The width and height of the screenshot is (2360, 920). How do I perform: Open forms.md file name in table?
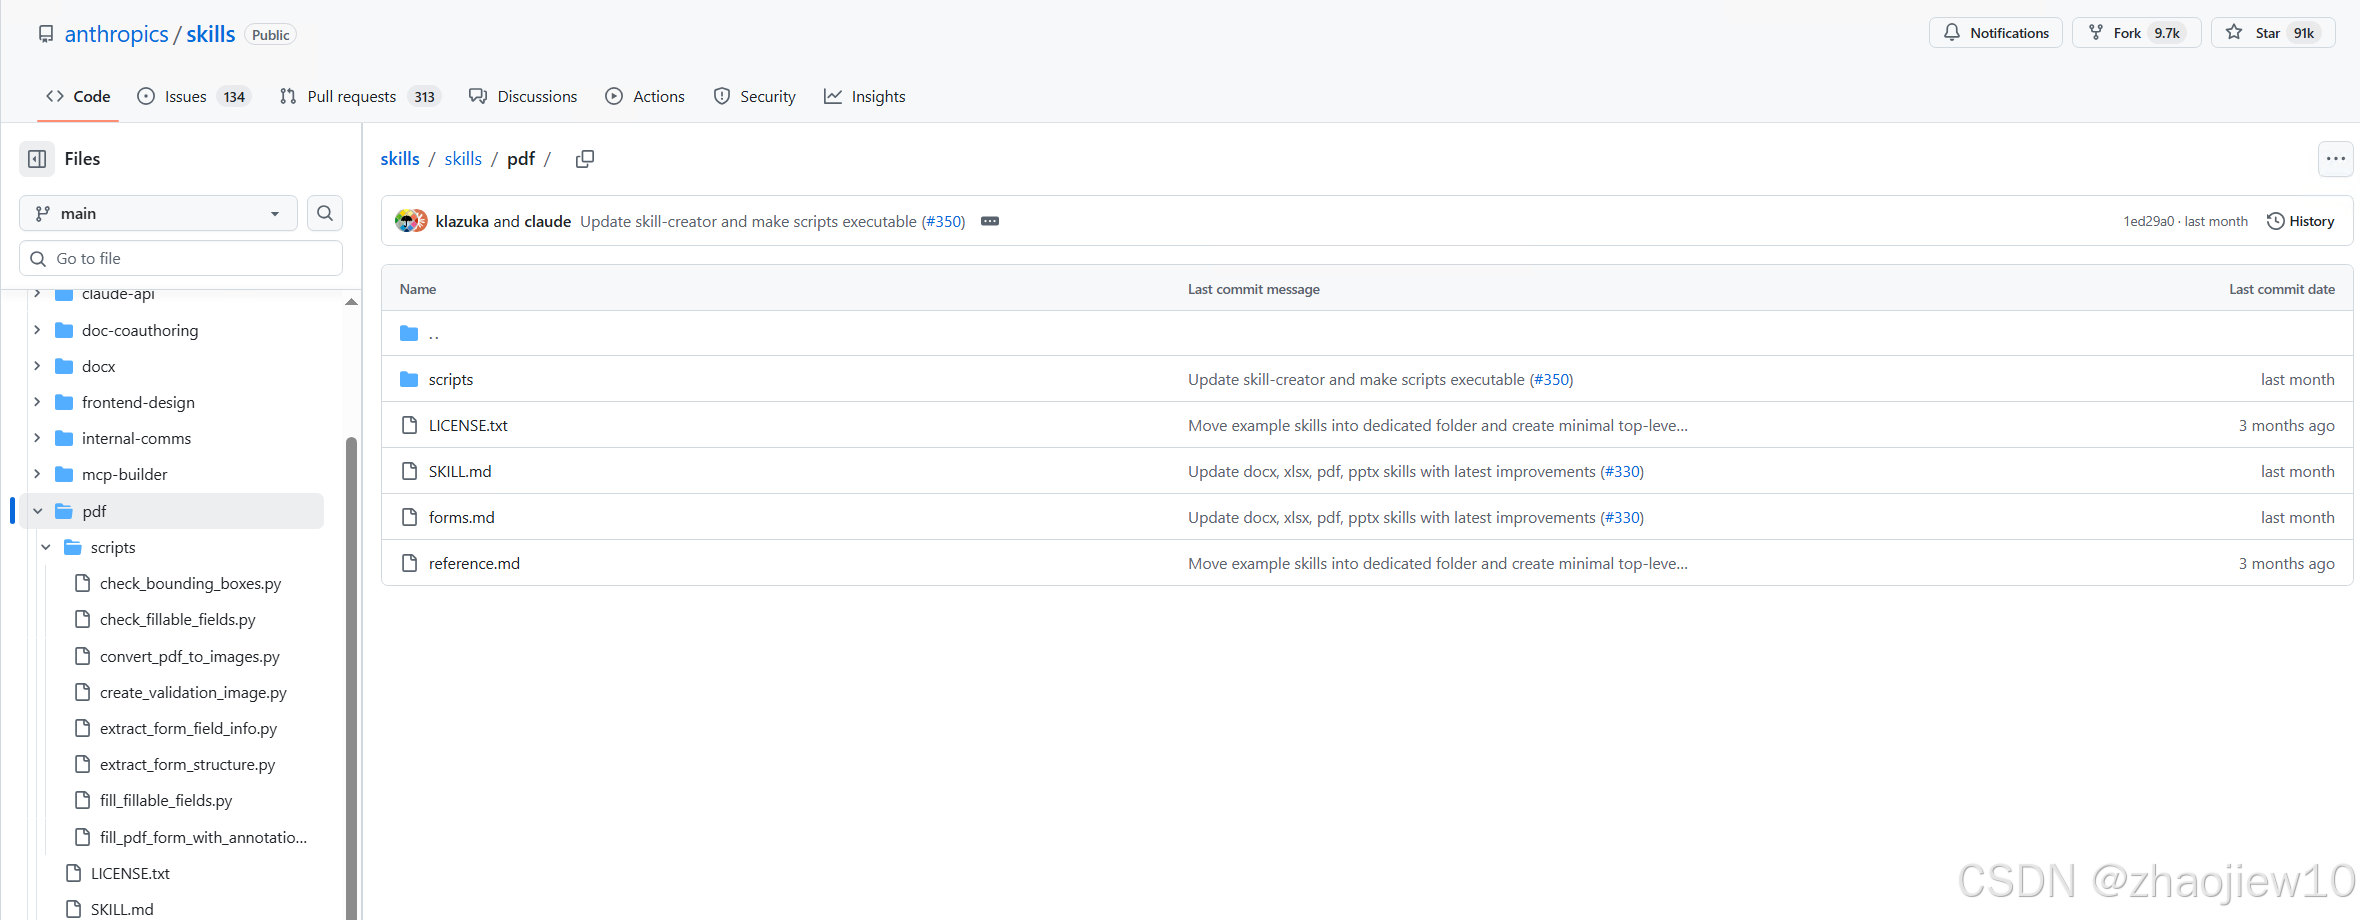coord(462,517)
